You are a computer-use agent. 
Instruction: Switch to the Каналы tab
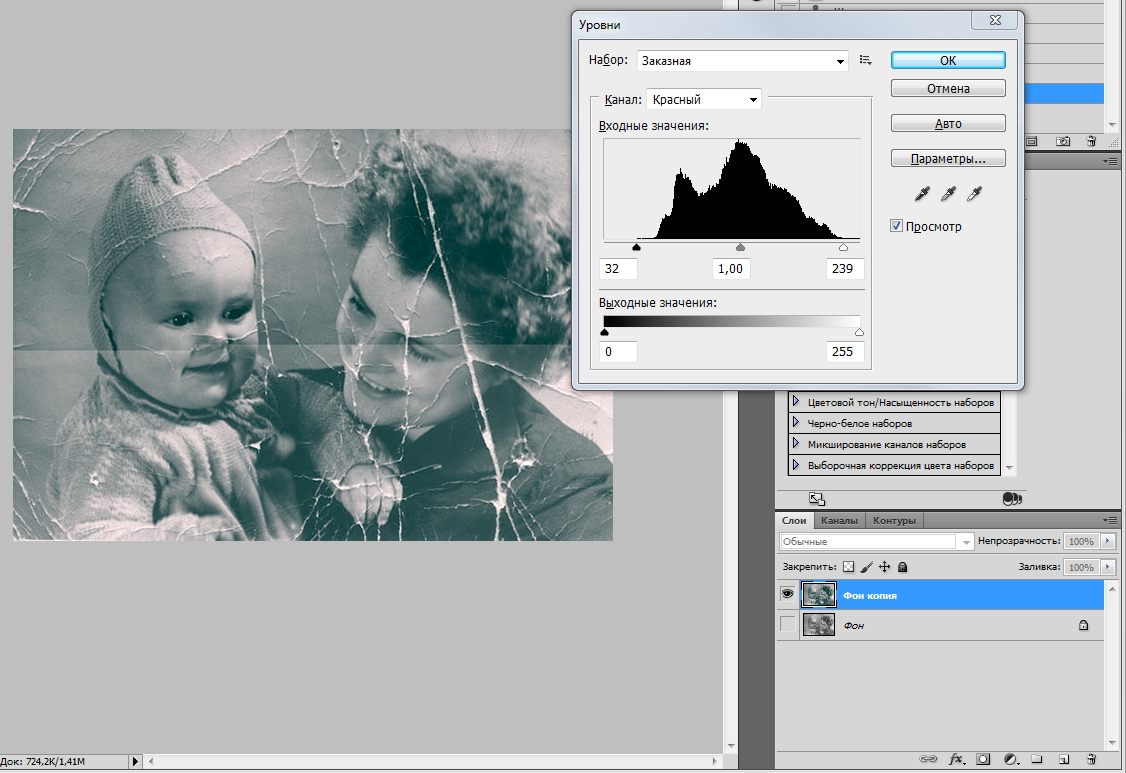pyautogui.click(x=839, y=521)
